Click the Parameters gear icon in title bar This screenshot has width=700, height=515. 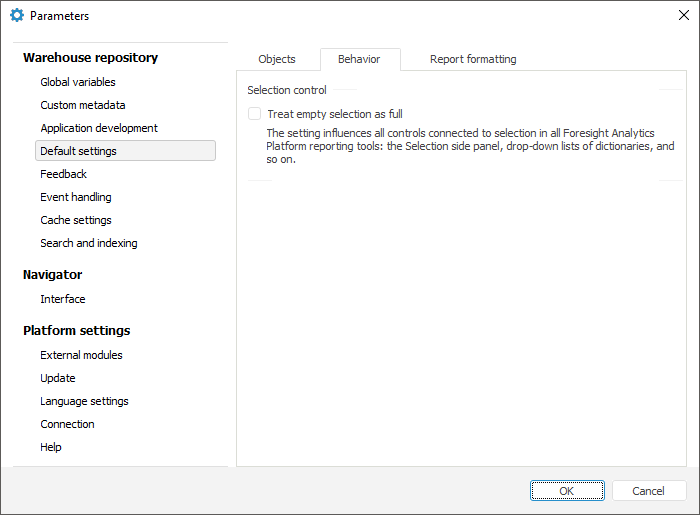(x=16, y=16)
